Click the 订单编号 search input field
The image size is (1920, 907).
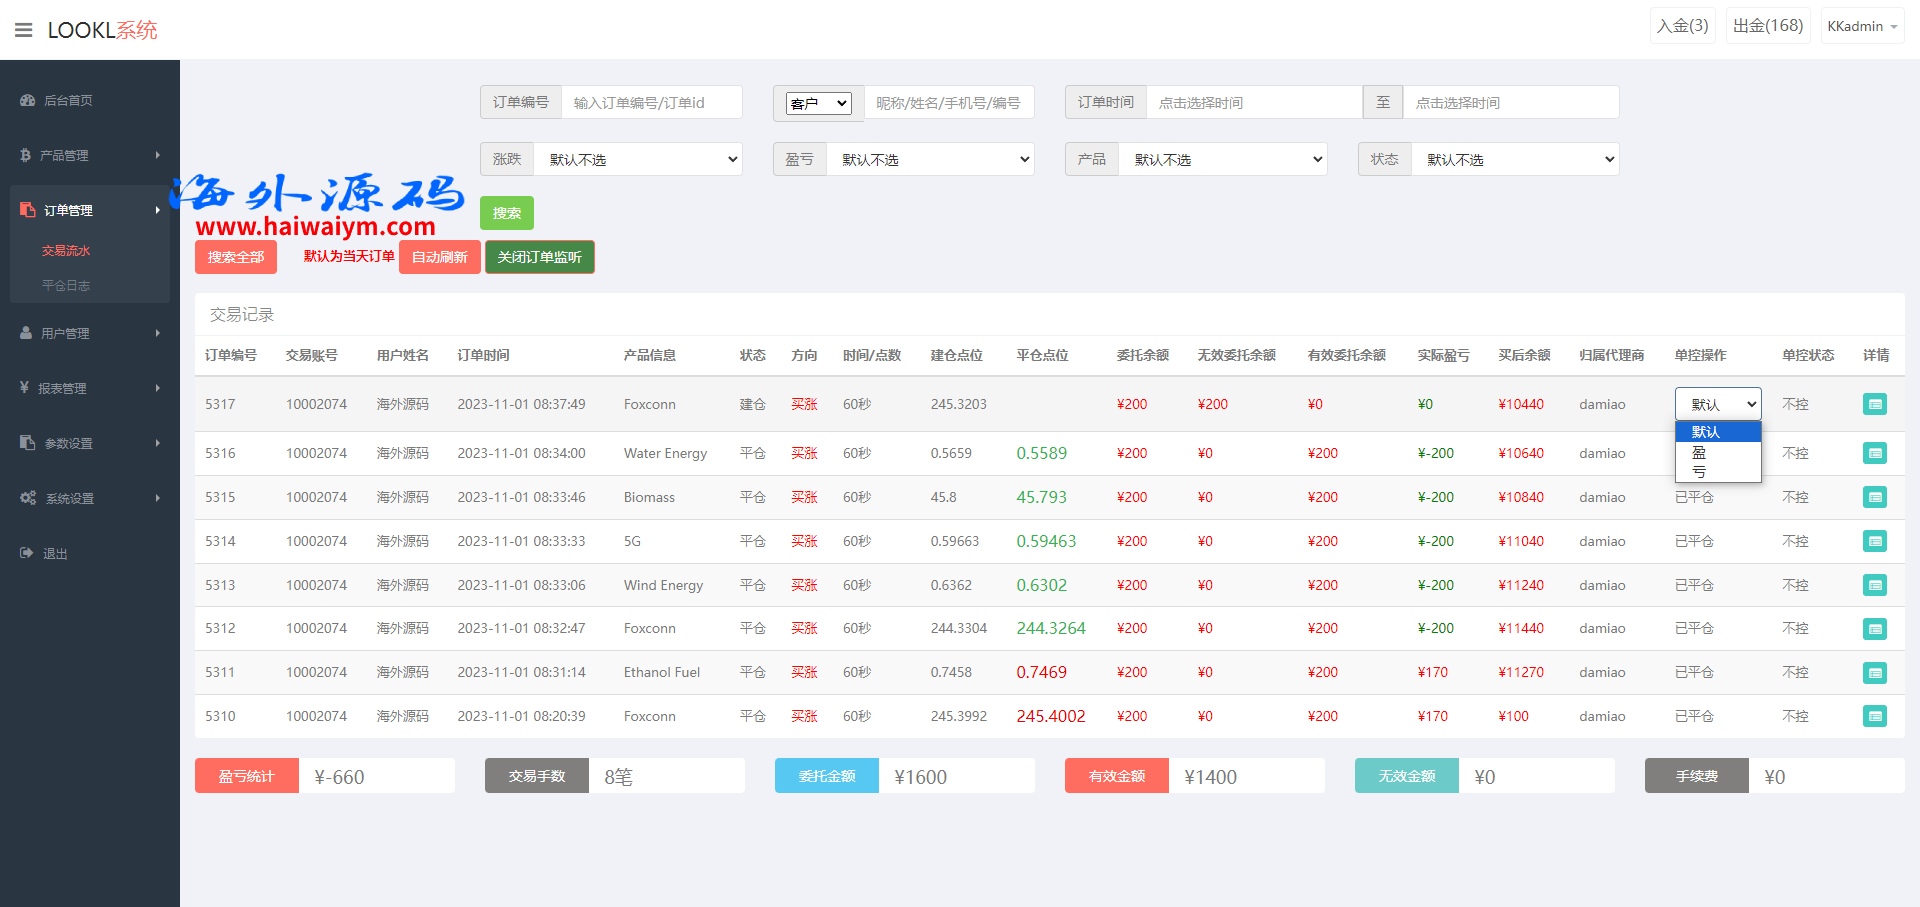[651, 102]
